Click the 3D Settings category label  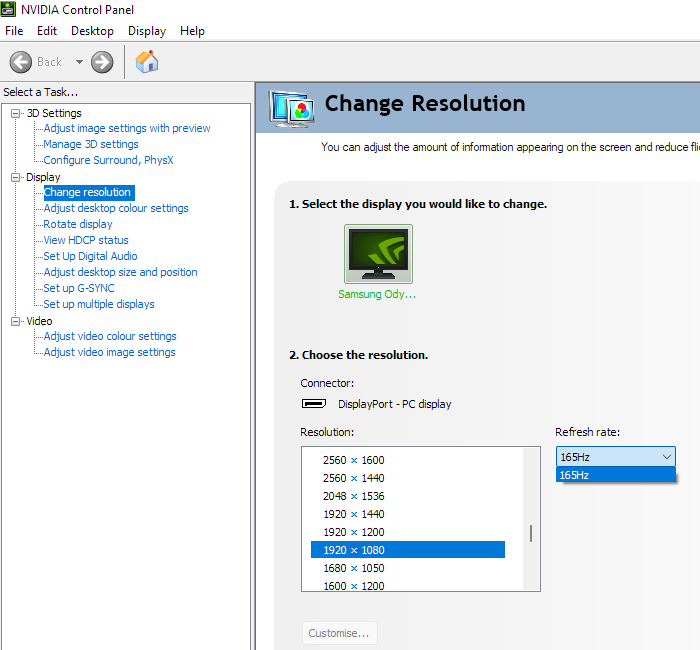[x=54, y=113]
